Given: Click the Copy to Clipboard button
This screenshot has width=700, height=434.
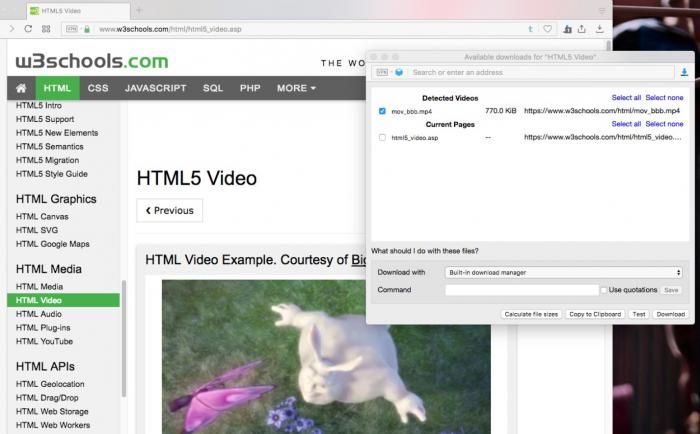Looking at the screenshot, I should coord(595,314).
